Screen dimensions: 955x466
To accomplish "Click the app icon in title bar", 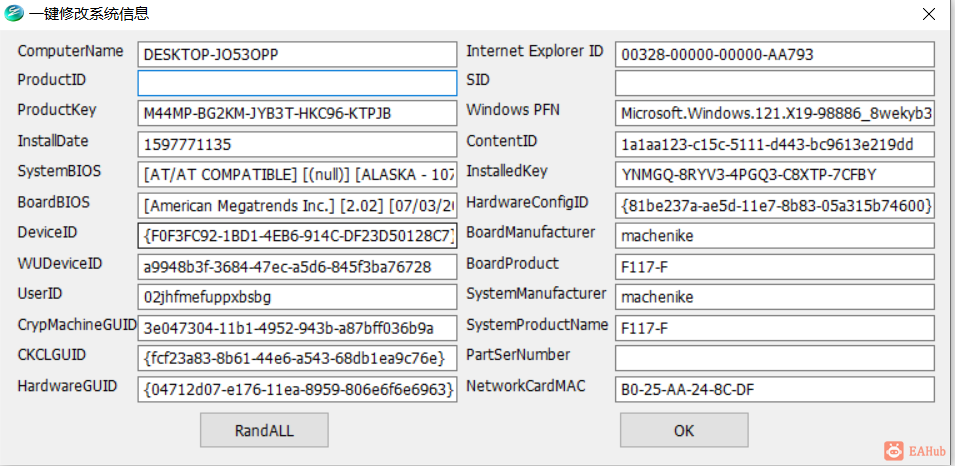I will tap(14, 14).
